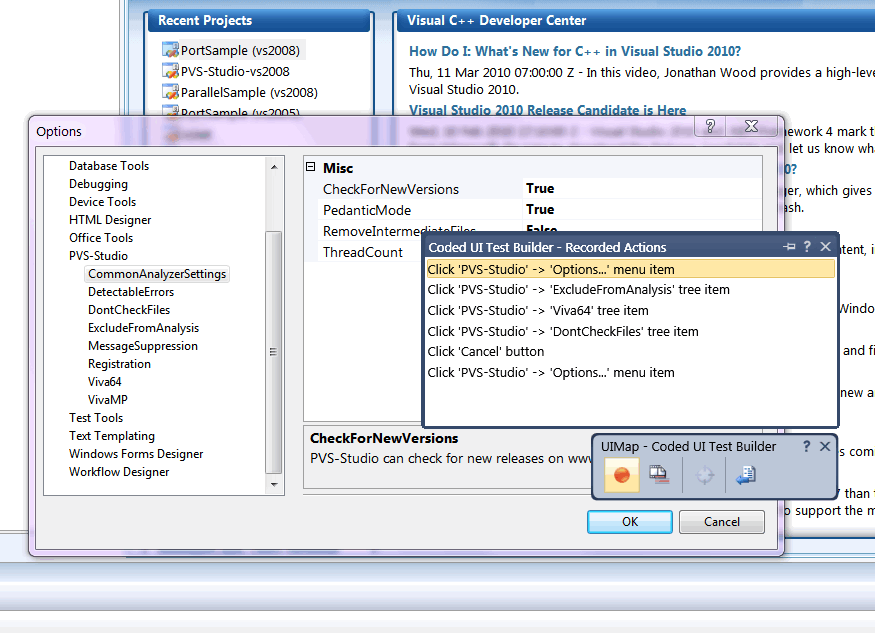Viewport: 875px width, 633px height.
Task: Open the DetectableErrors settings page
Action: pos(131,291)
